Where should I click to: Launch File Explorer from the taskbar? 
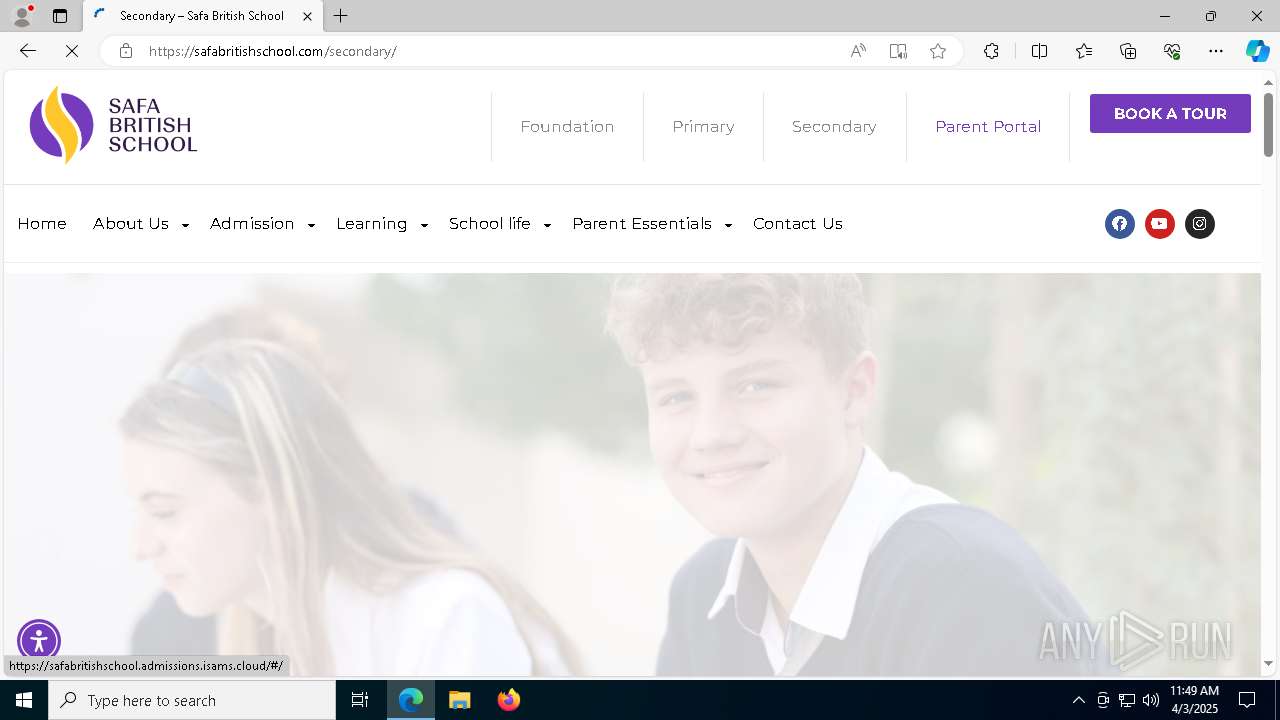(x=459, y=700)
